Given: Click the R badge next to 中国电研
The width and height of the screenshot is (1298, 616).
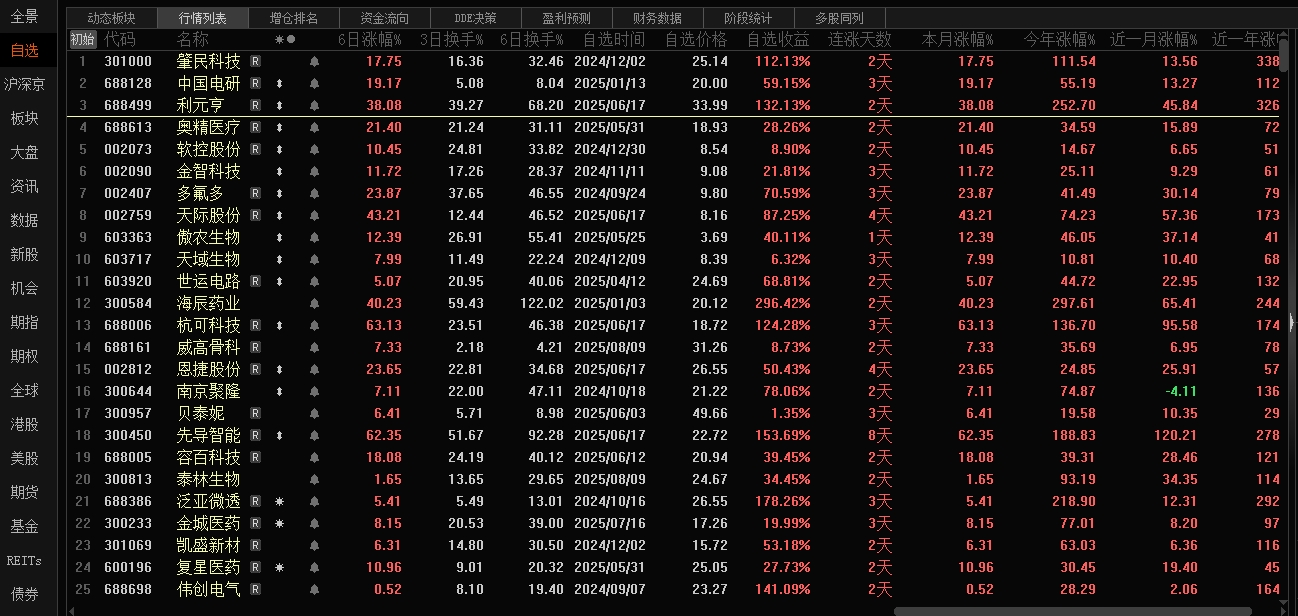Looking at the screenshot, I should click(x=255, y=83).
